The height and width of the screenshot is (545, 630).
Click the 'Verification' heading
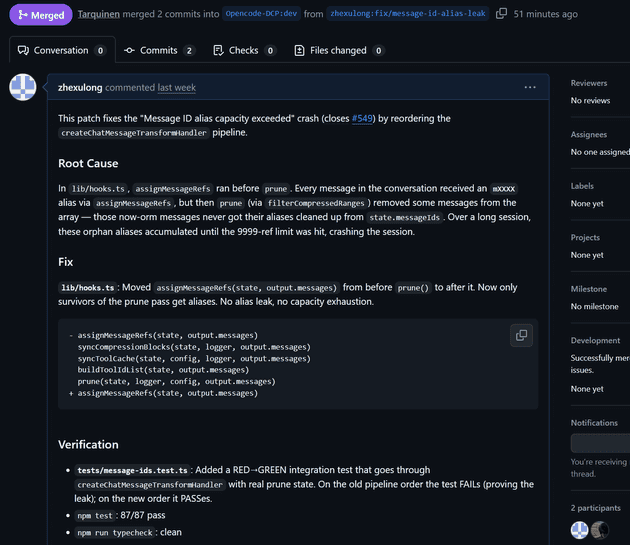[x=88, y=445]
